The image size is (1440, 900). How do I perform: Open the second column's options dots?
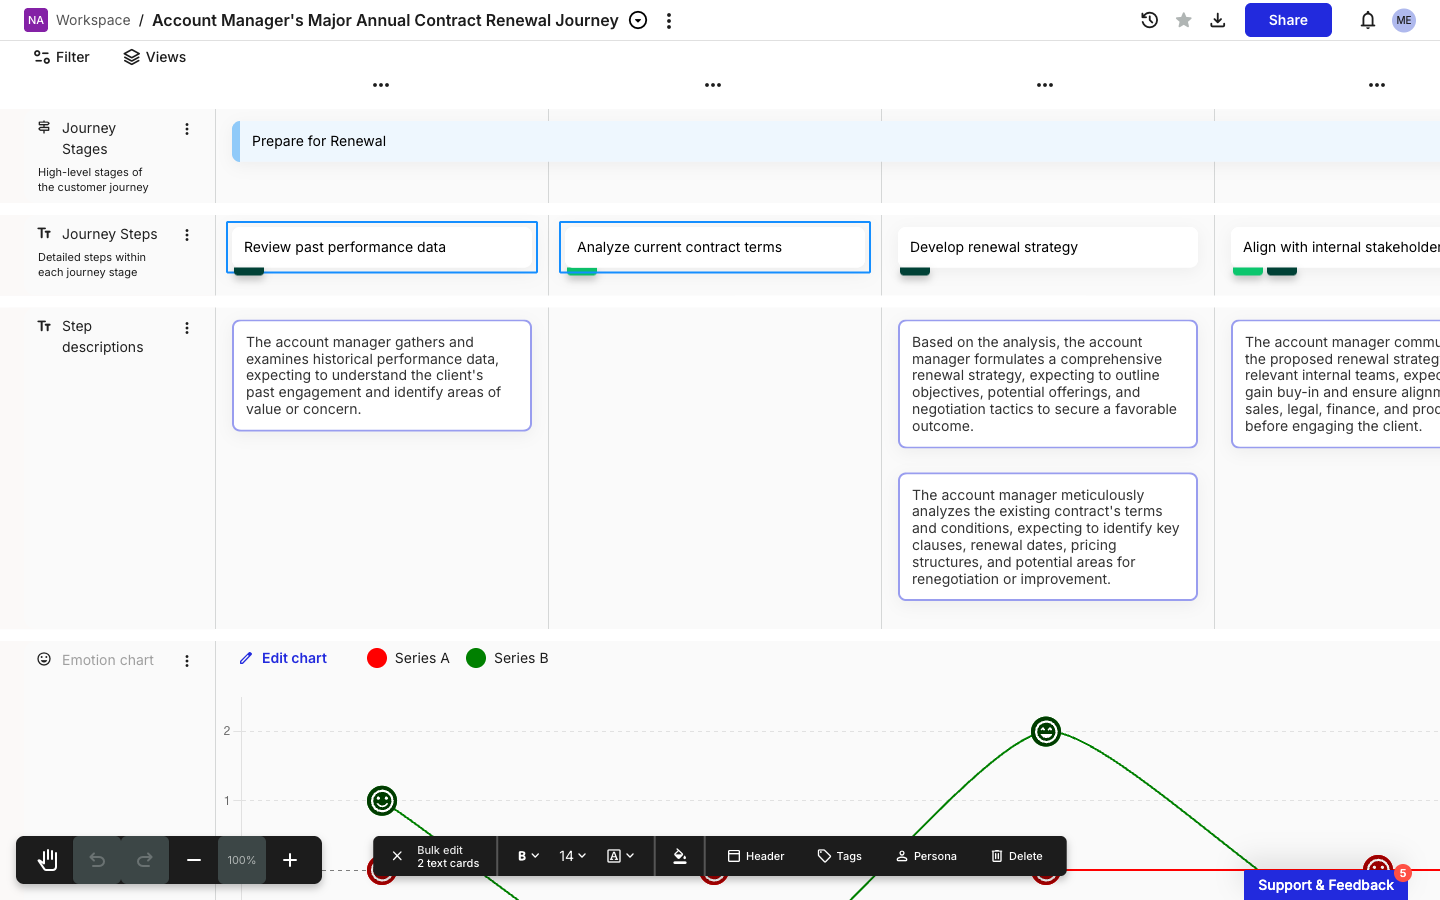(713, 85)
